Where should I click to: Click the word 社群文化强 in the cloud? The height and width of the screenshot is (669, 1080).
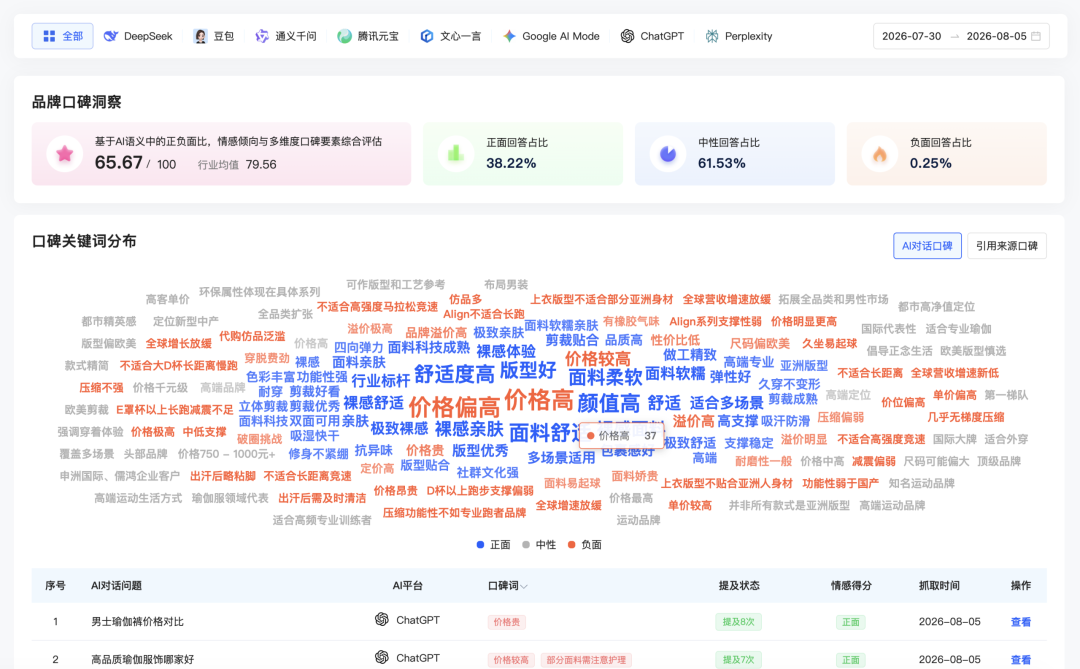[x=487, y=473]
